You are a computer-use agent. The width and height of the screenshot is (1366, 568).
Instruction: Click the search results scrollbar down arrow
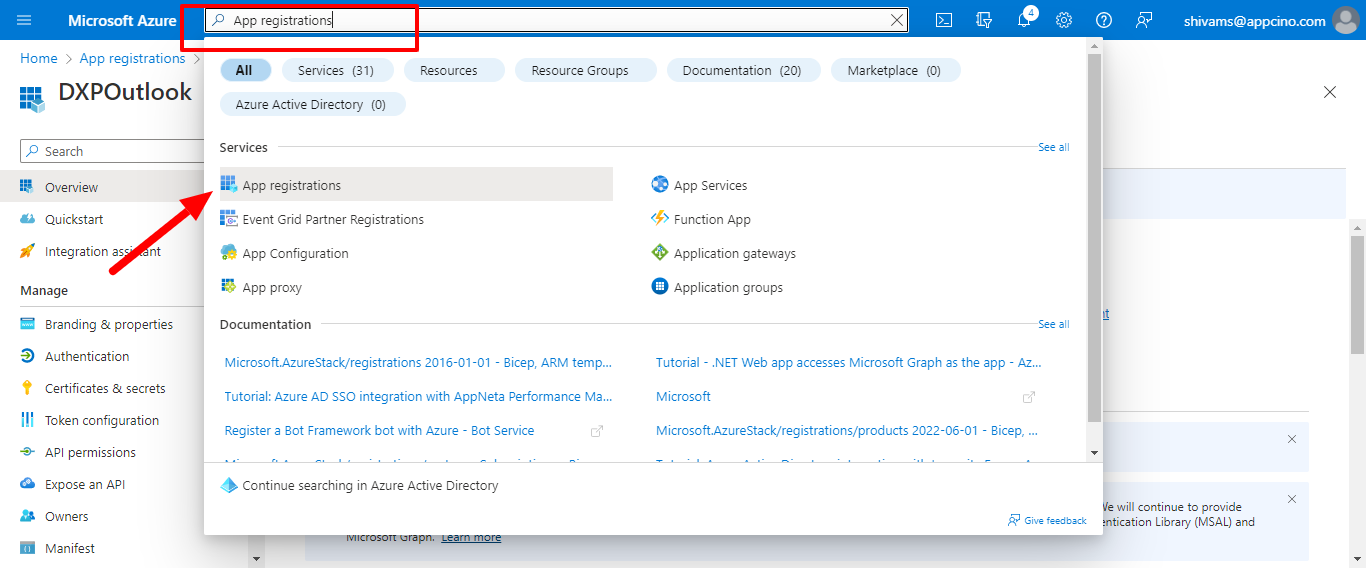(1094, 452)
